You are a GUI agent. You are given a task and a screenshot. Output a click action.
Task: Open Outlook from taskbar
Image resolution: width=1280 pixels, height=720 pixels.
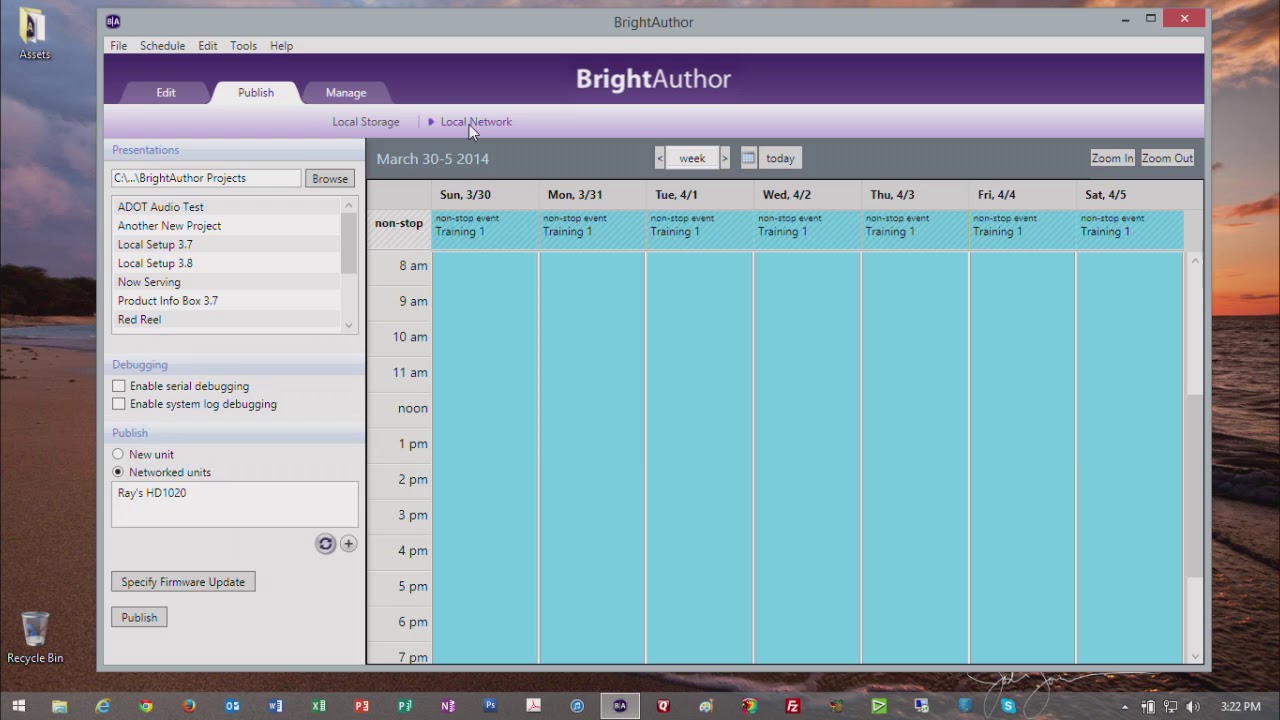(x=232, y=706)
